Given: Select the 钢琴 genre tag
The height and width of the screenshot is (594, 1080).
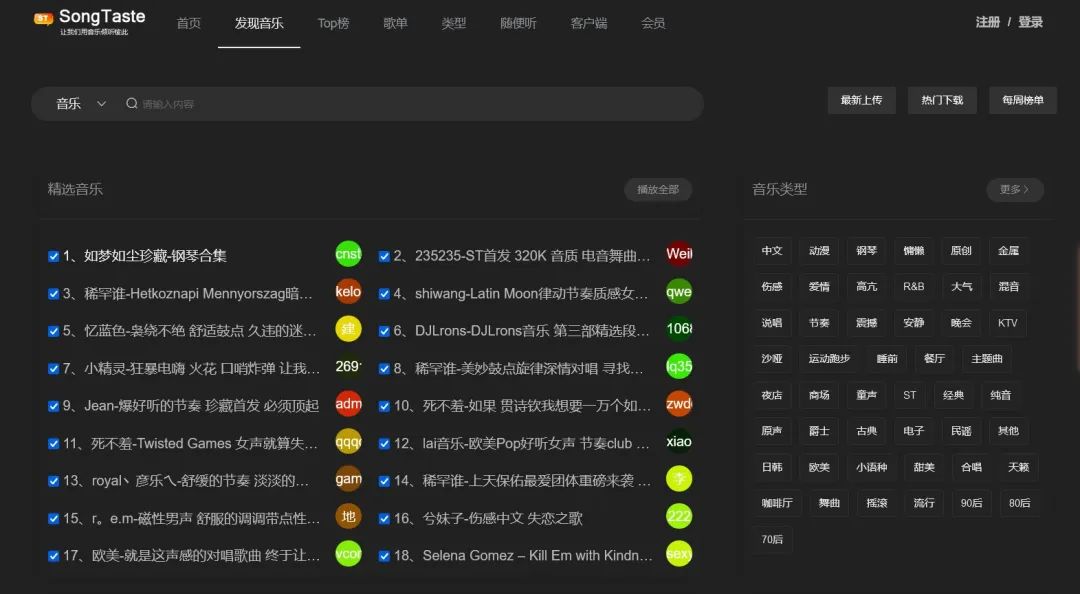Looking at the screenshot, I should point(867,251).
